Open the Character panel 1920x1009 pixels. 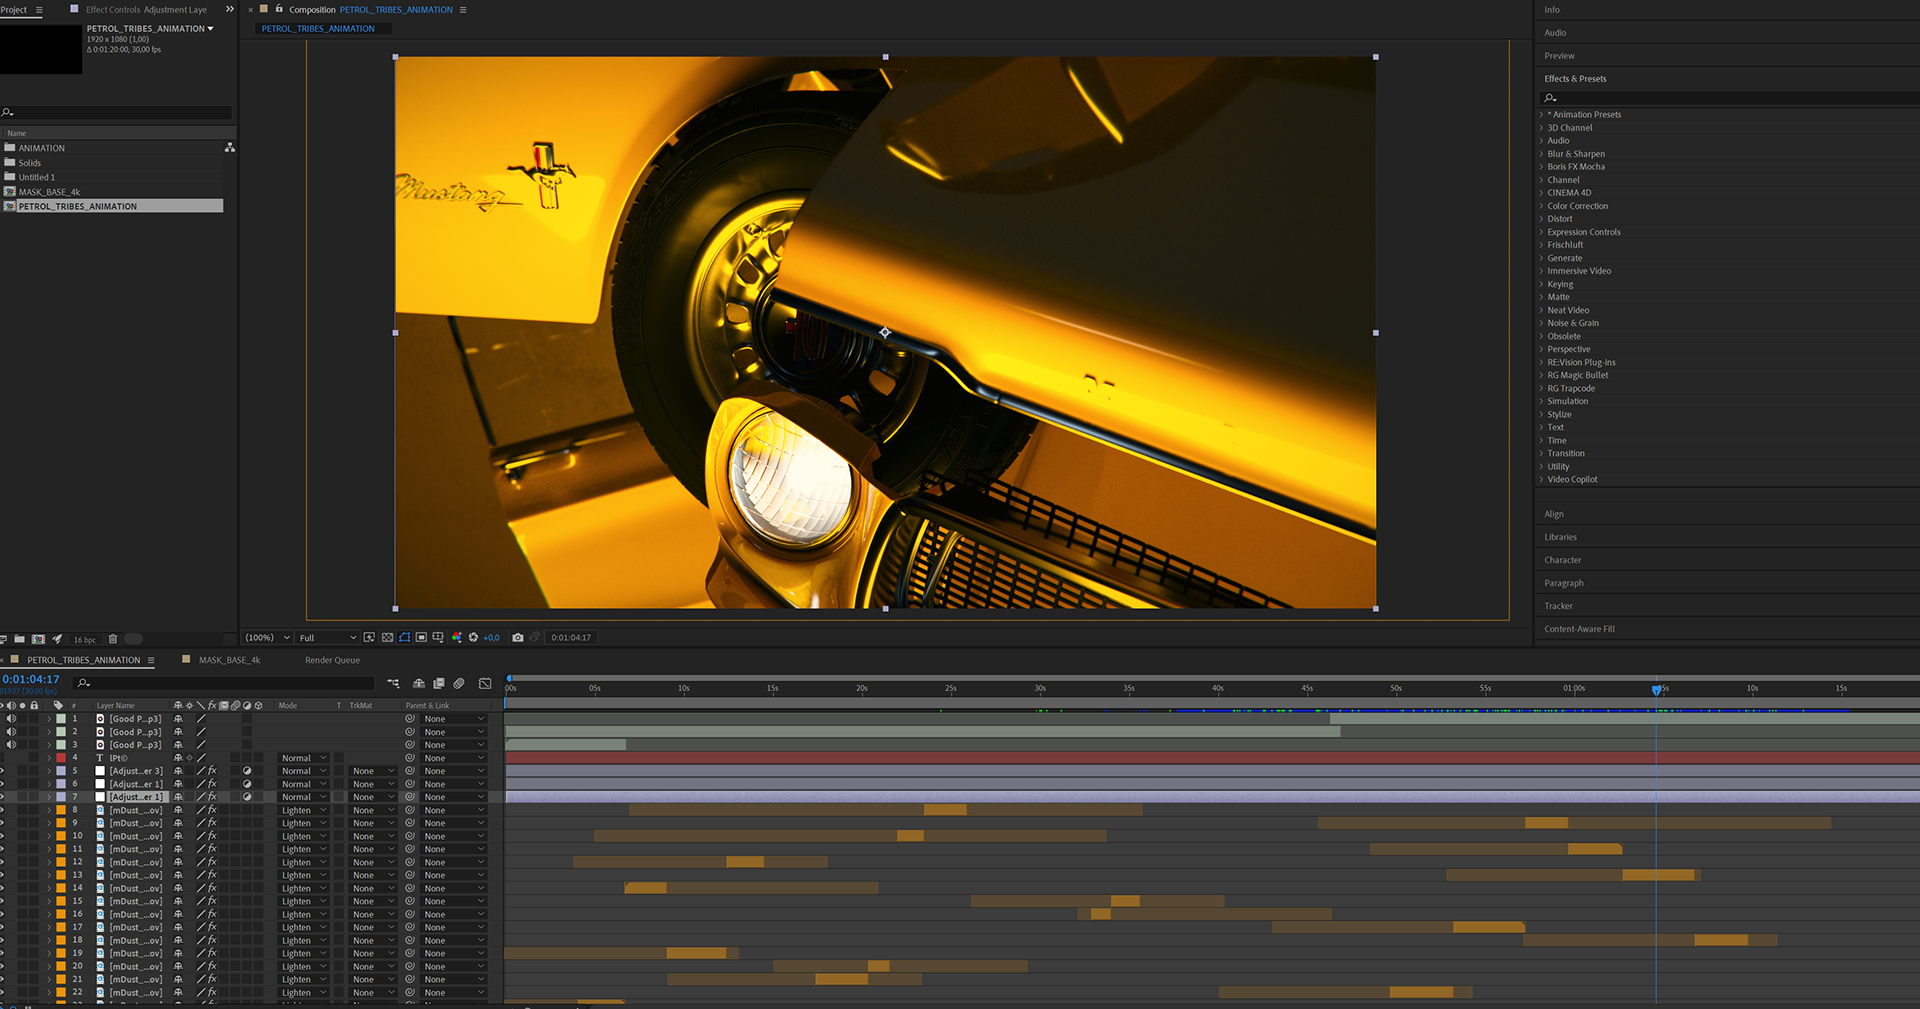click(1562, 560)
